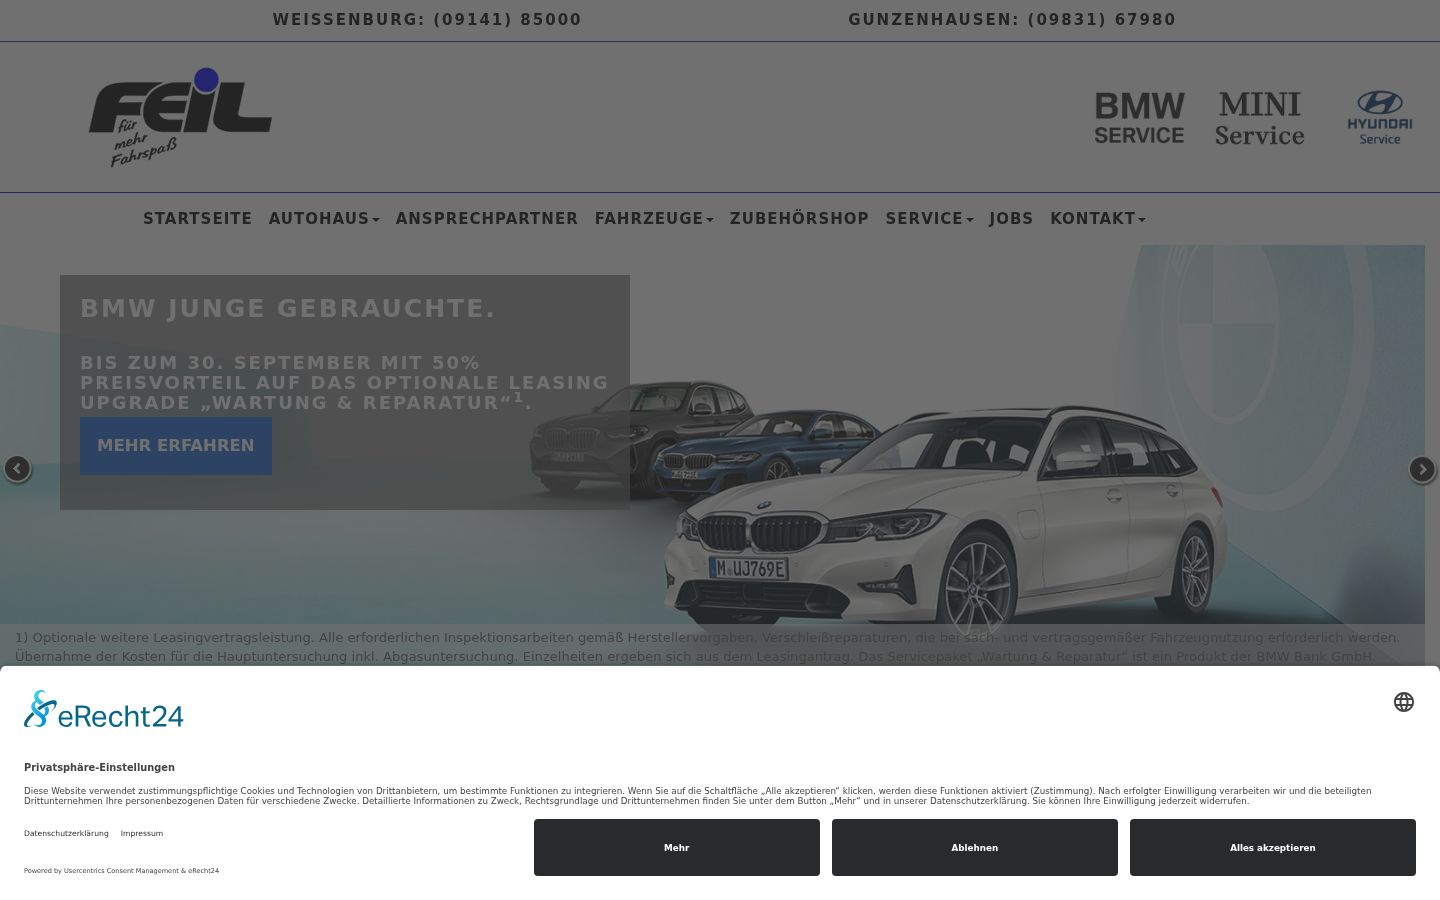The width and height of the screenshot is (1440, 900).
Task: Open the Datenschutzerklärung link
Action: 66,833
